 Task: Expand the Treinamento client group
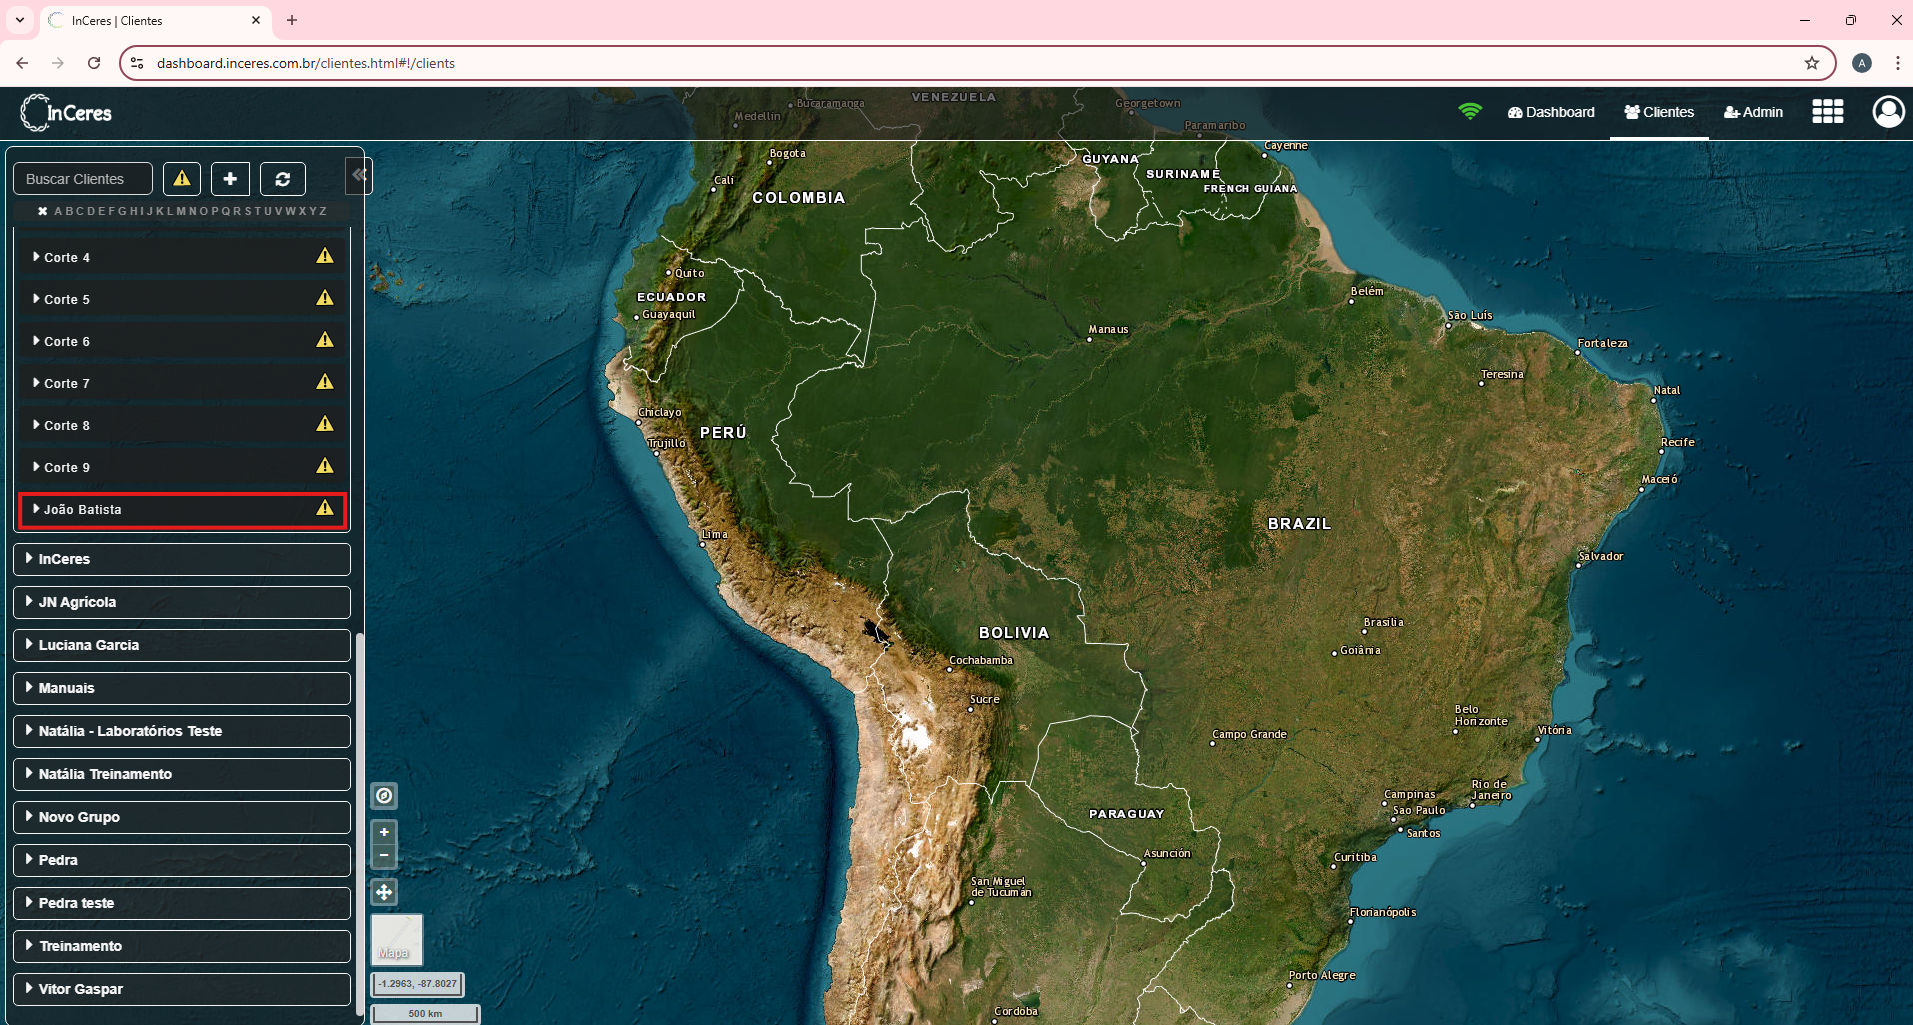click(182, 946)
